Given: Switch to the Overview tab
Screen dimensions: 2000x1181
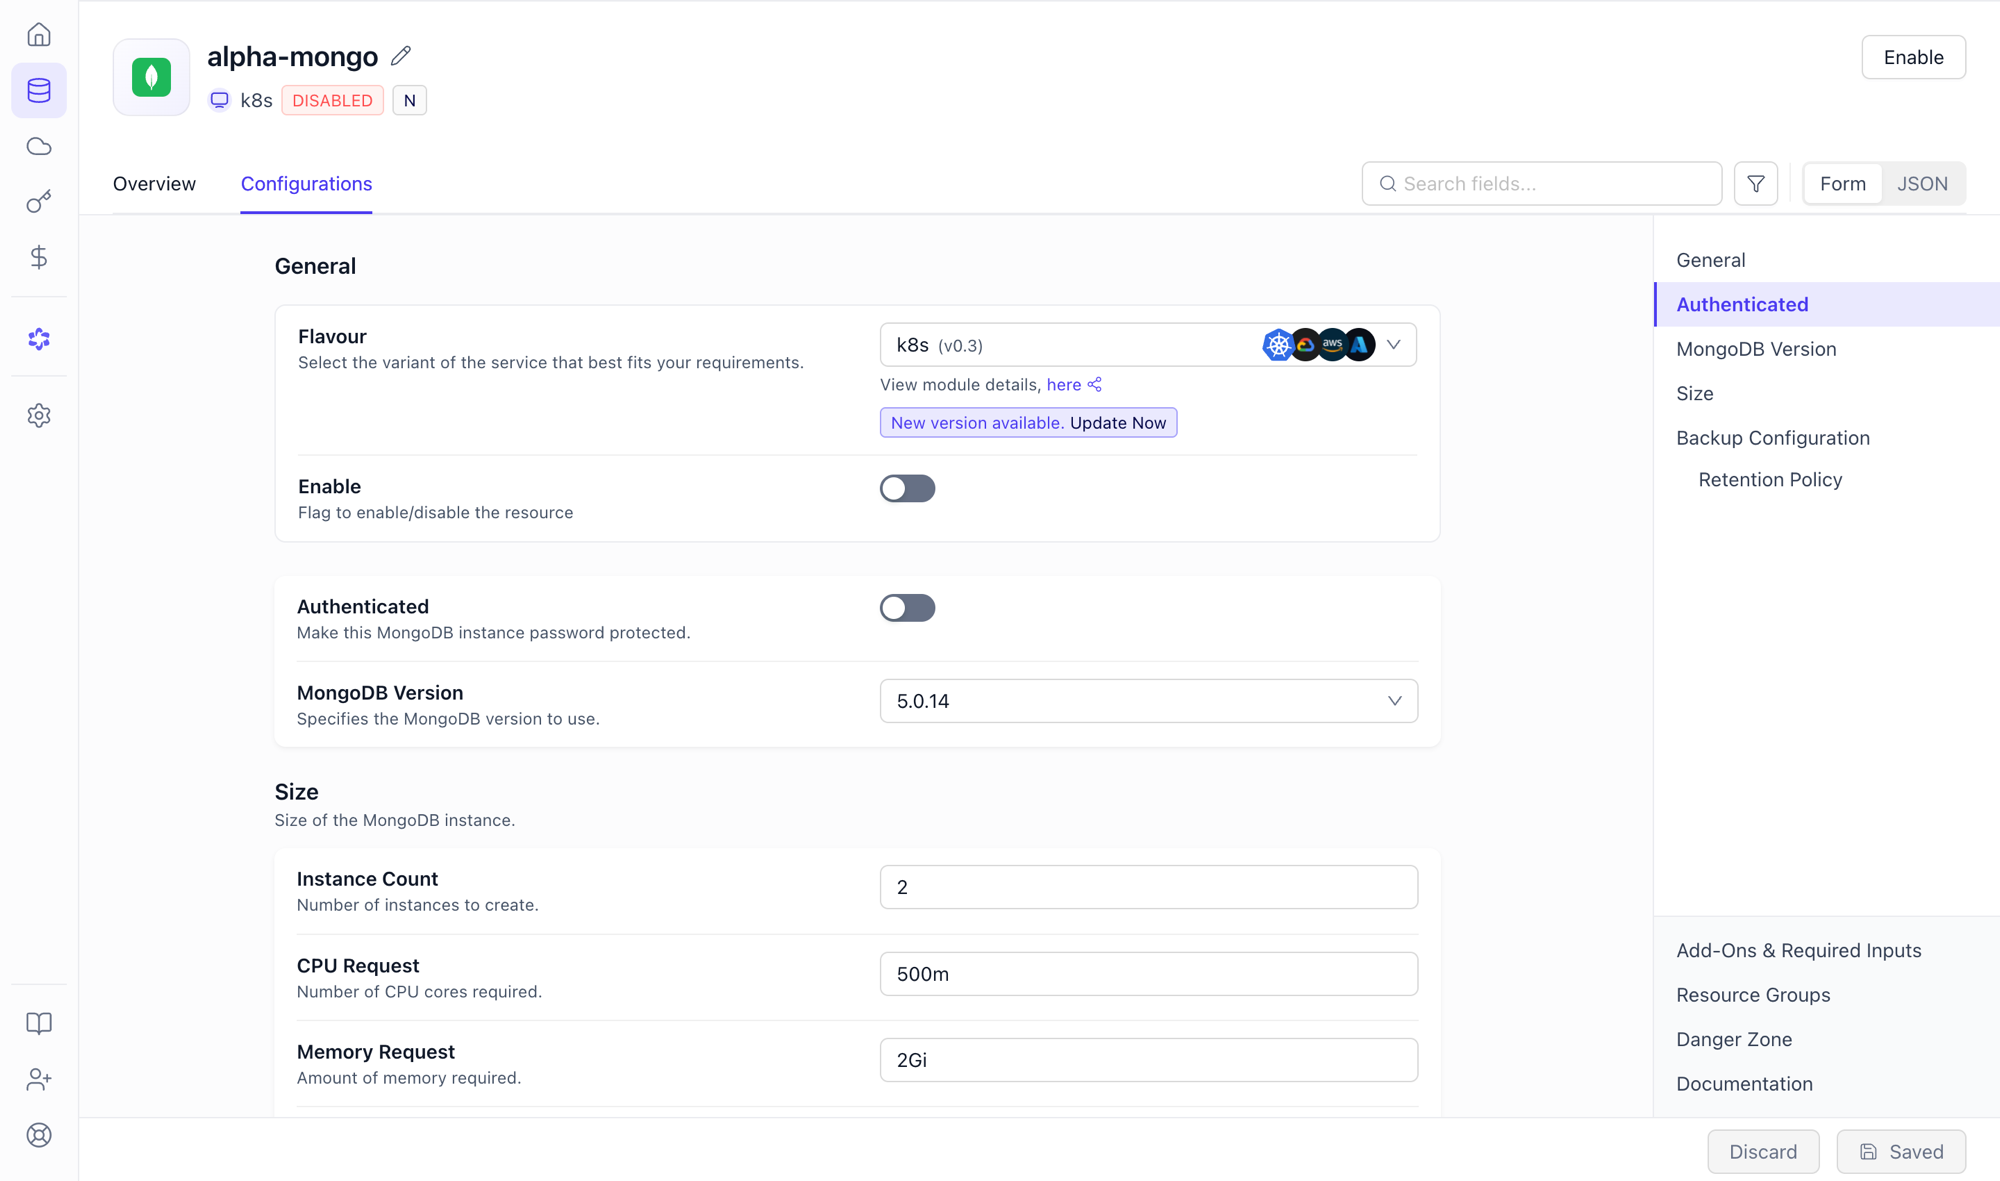Looking at the screenshot, I should [154, 184].
